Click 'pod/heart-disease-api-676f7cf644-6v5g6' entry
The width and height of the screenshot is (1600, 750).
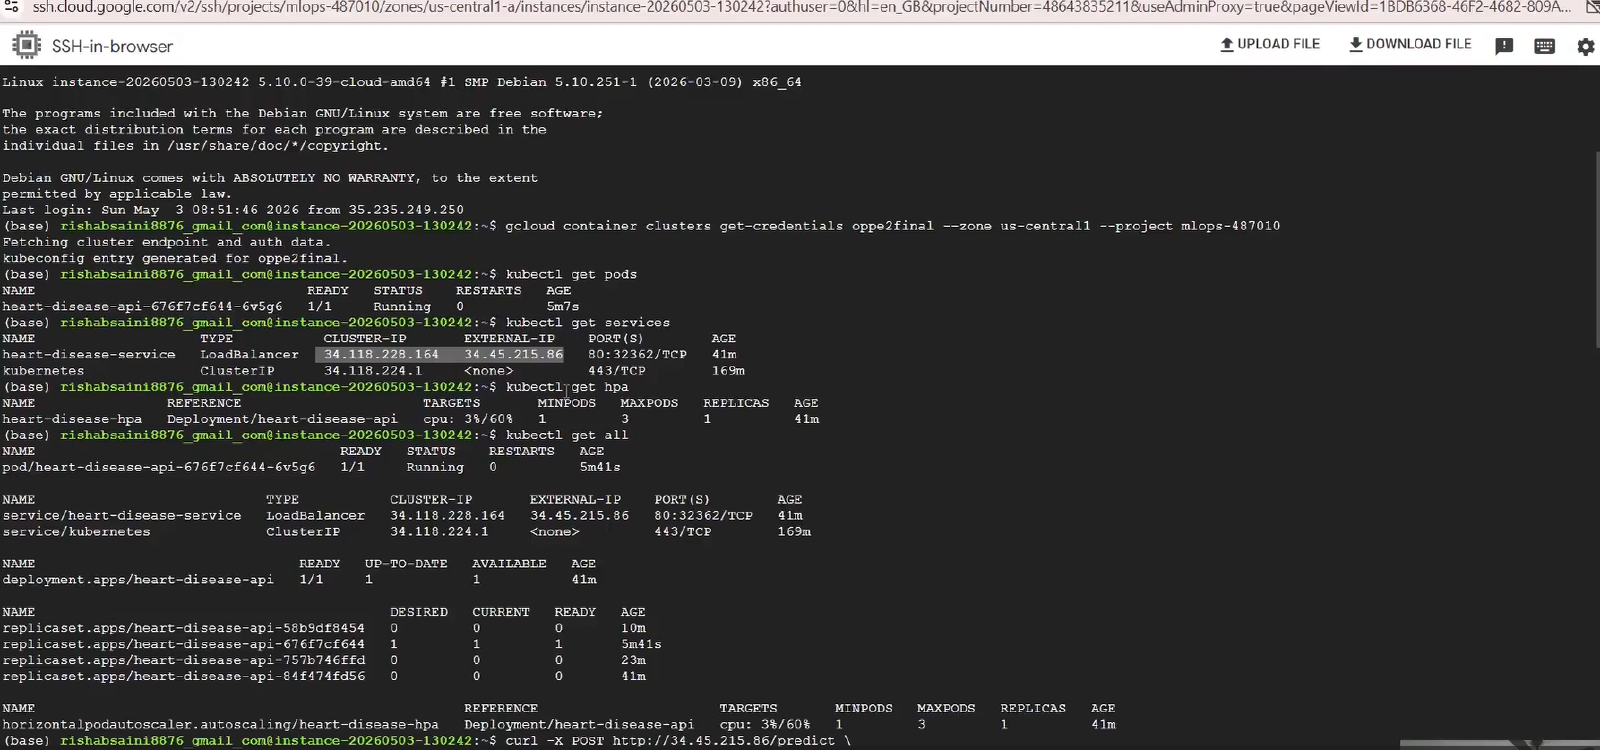pos(158,467)
